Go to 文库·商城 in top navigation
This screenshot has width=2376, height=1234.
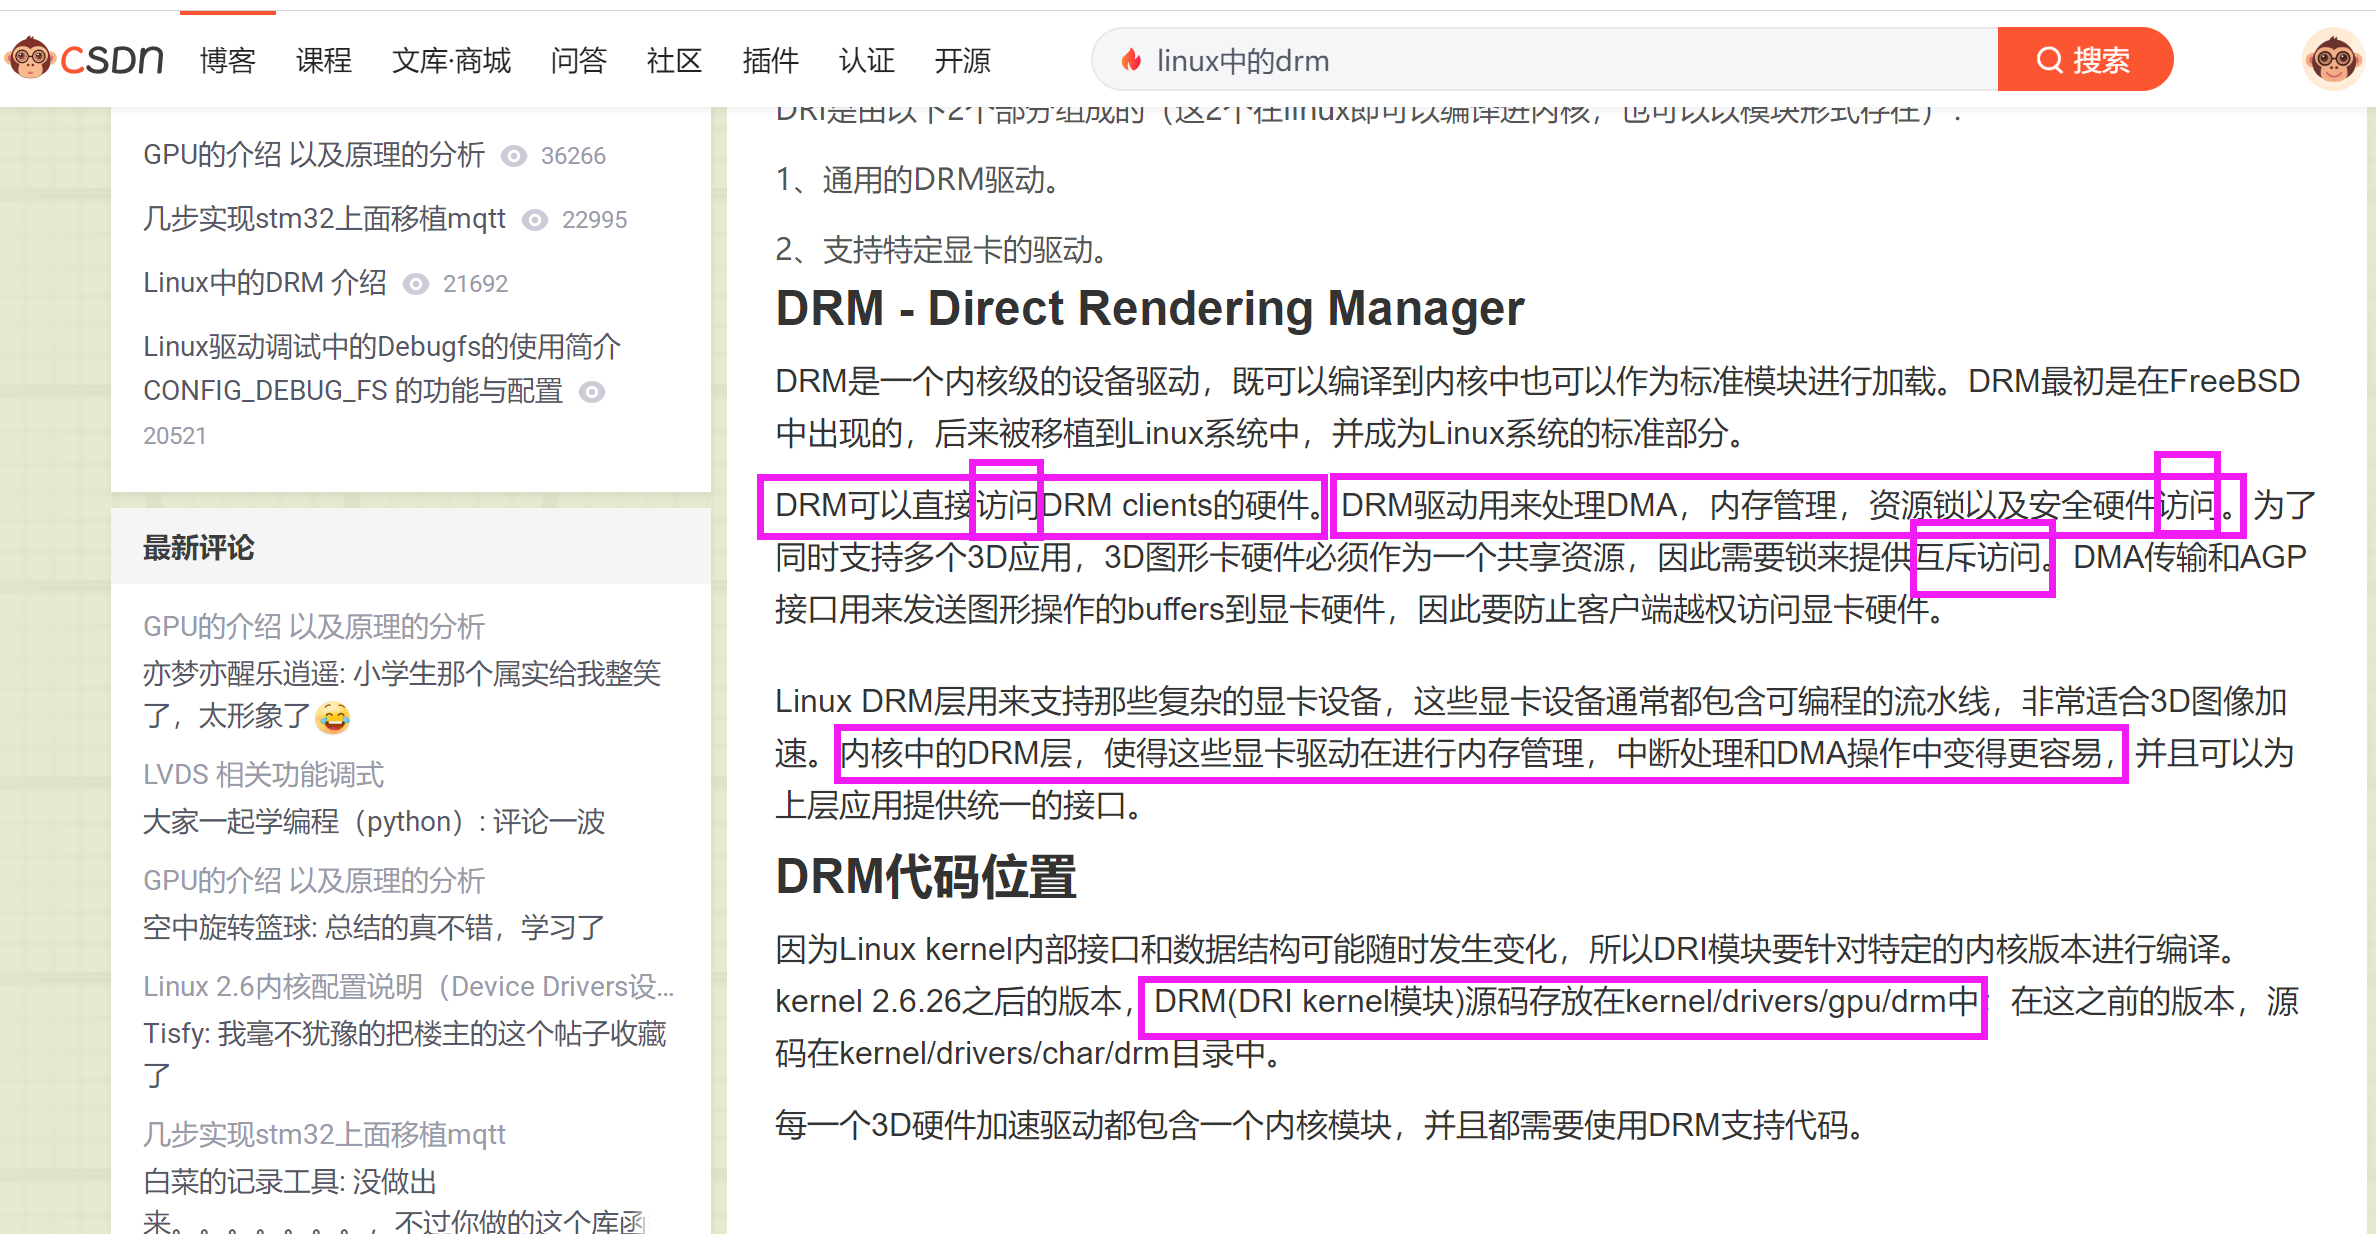click(451, 60)
